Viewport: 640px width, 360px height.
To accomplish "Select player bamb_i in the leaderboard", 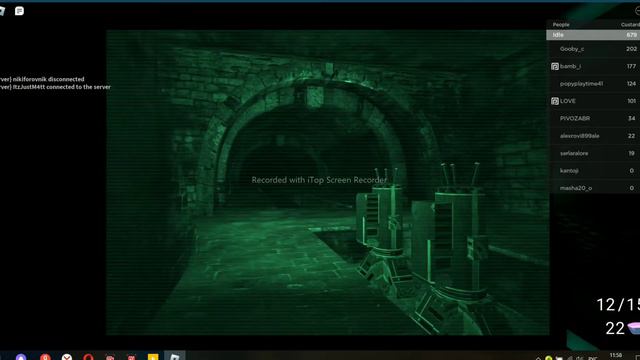I will pyautogui.click(x=593, y=66).
